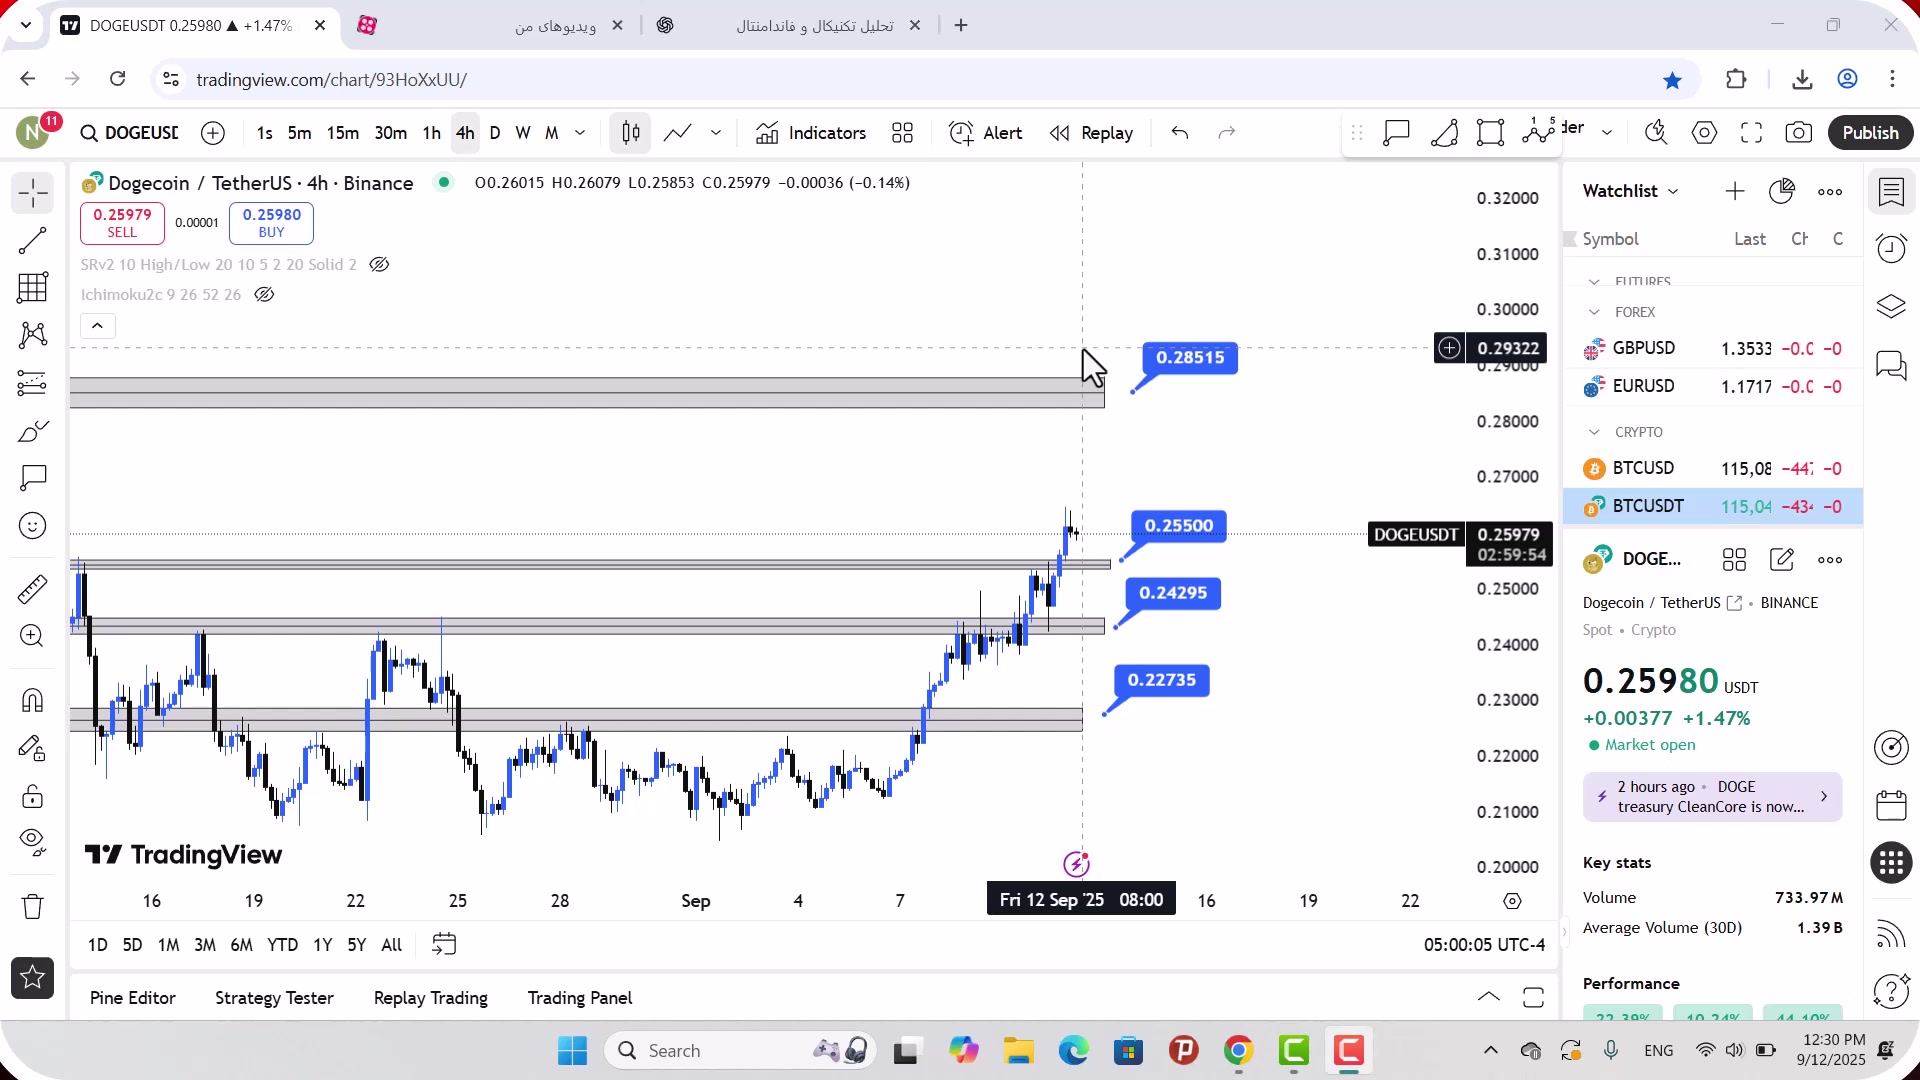
Task: Set chart range to All
Action: click(x=392, y=945)
